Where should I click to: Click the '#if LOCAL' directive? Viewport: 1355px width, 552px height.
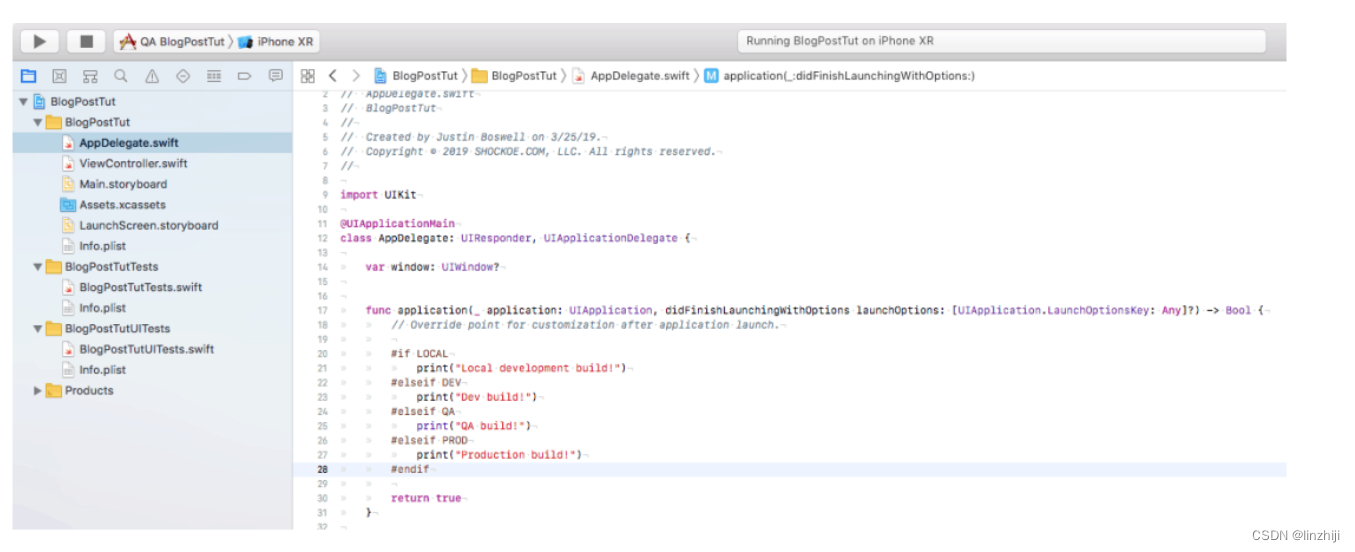[x=420, y=353]
